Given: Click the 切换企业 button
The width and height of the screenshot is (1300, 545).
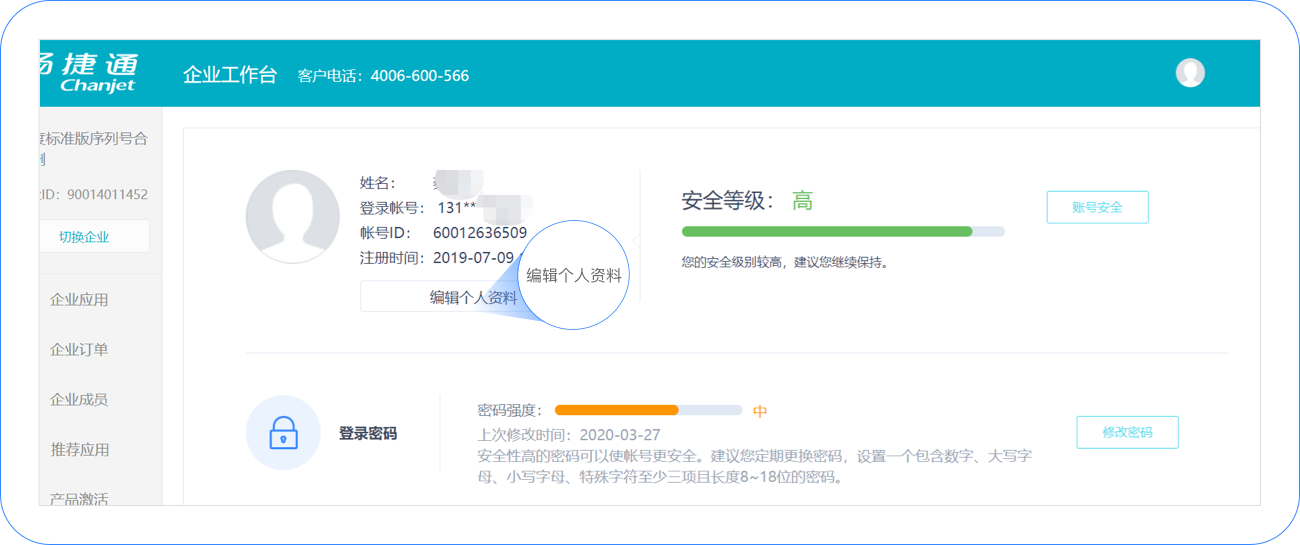Looking at the screenshot, I should tap(84, 237).
